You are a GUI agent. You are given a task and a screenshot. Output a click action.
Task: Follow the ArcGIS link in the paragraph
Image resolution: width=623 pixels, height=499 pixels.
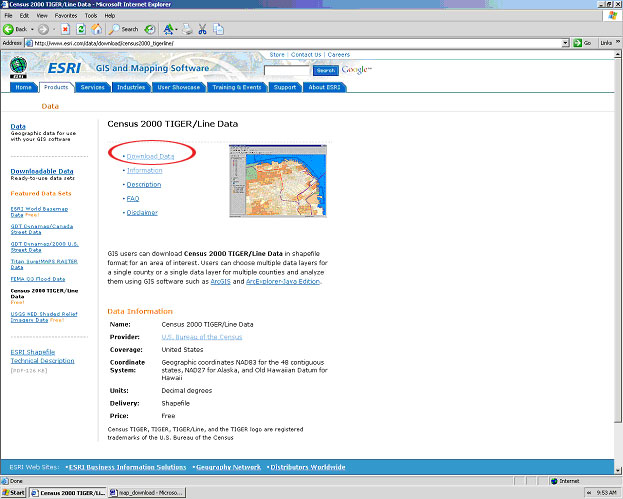[221, 281]
